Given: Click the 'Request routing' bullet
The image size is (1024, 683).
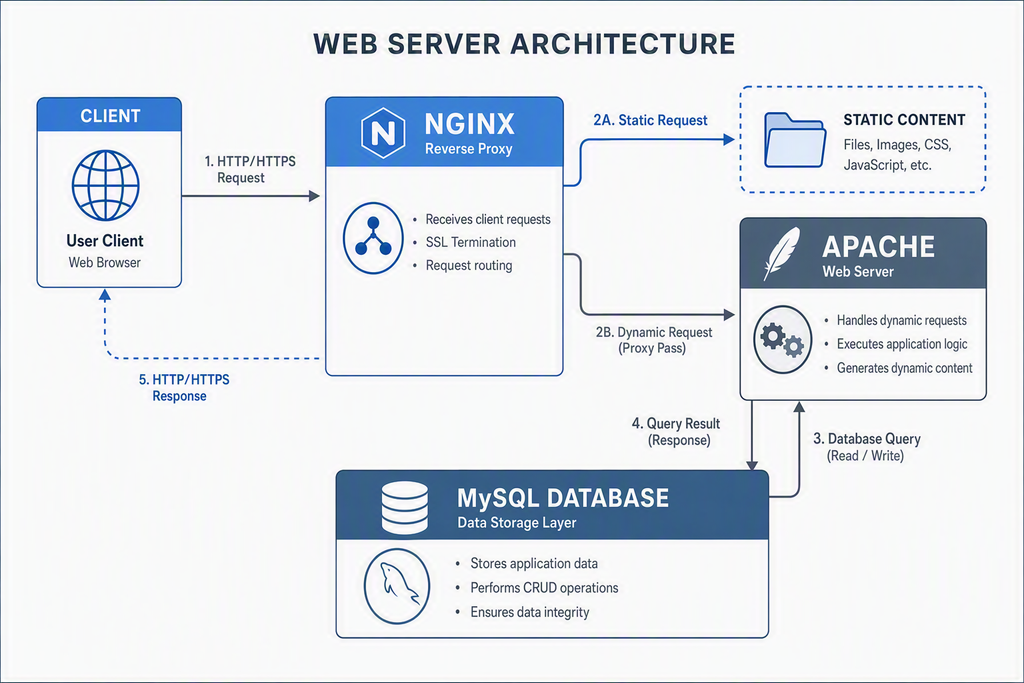Looking at the screenshot, I should [x=469, y=265].
